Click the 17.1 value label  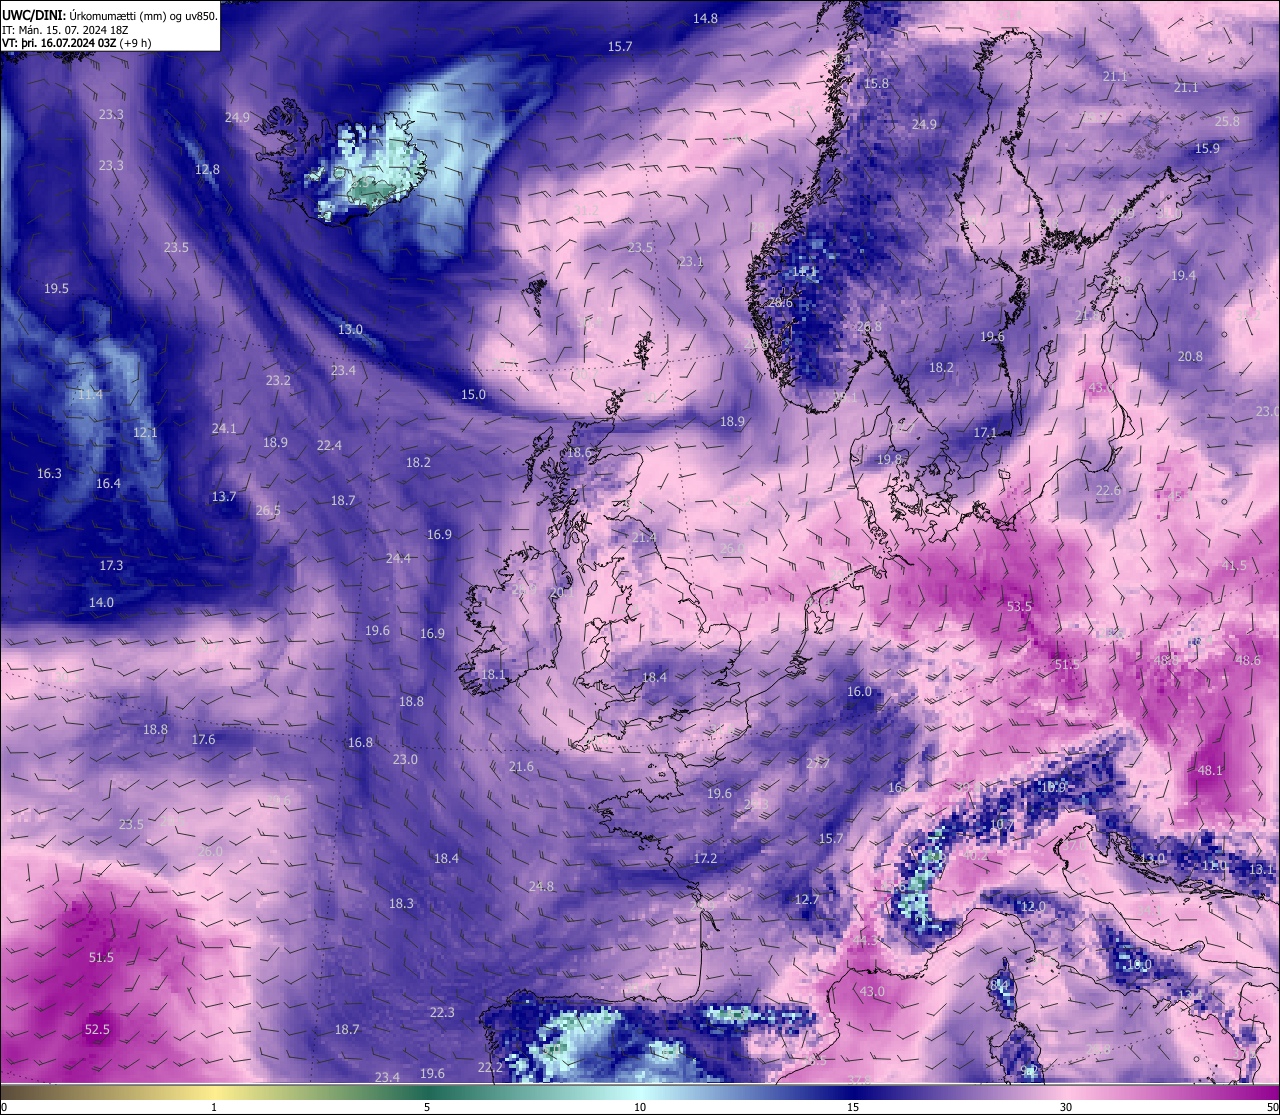pyautogui.click(x=985, y=432)
